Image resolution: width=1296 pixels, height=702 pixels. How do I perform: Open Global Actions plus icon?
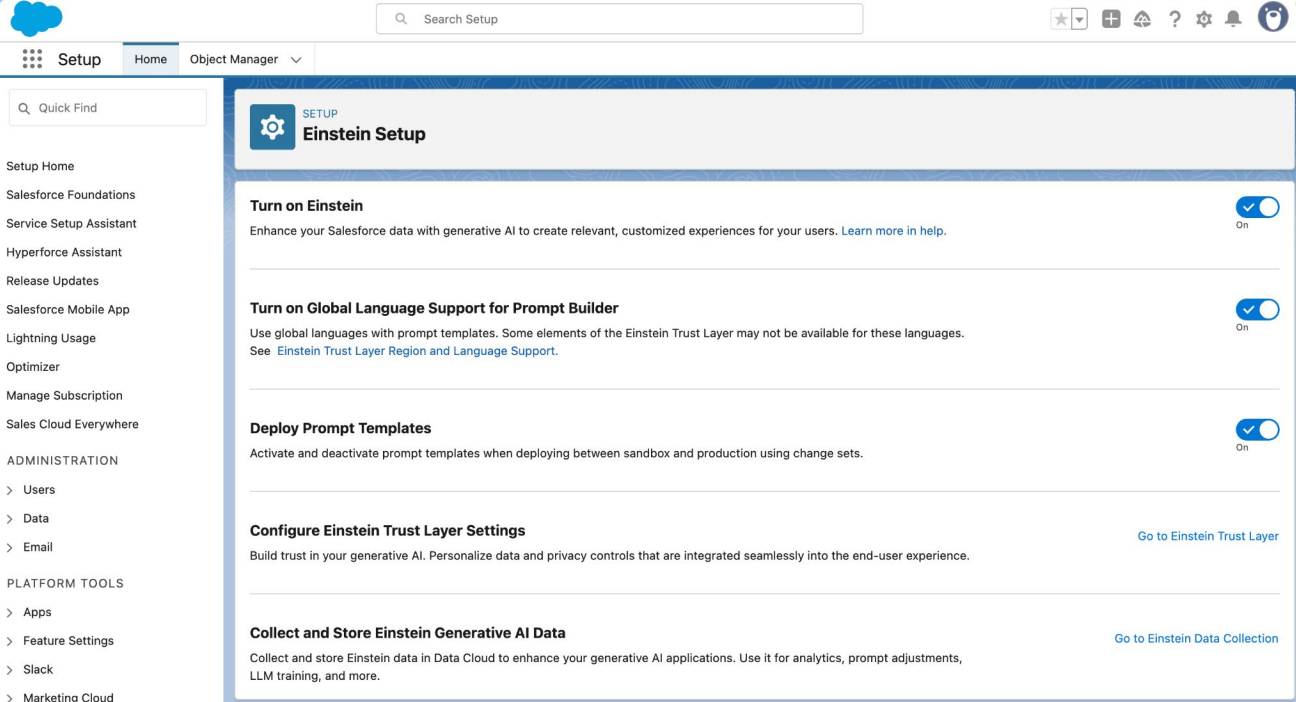[1111, 19]
